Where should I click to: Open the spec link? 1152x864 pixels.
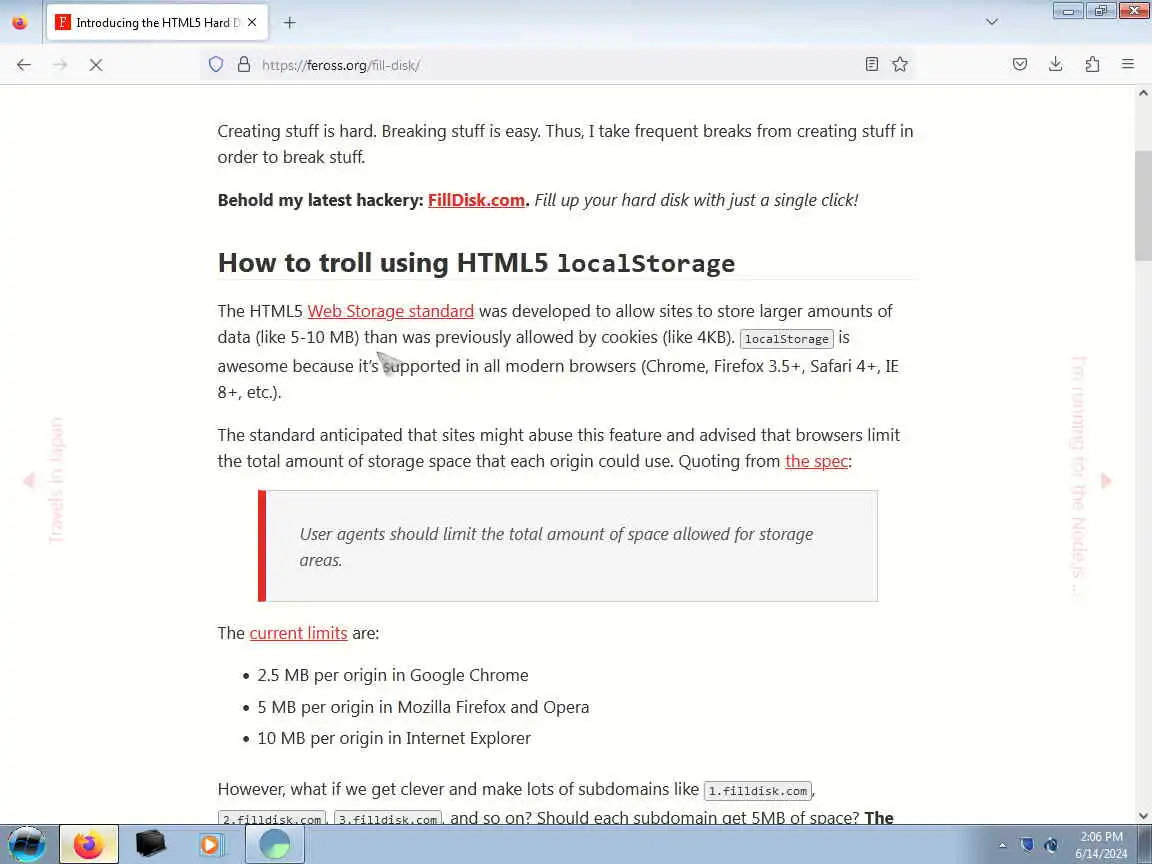816,461
